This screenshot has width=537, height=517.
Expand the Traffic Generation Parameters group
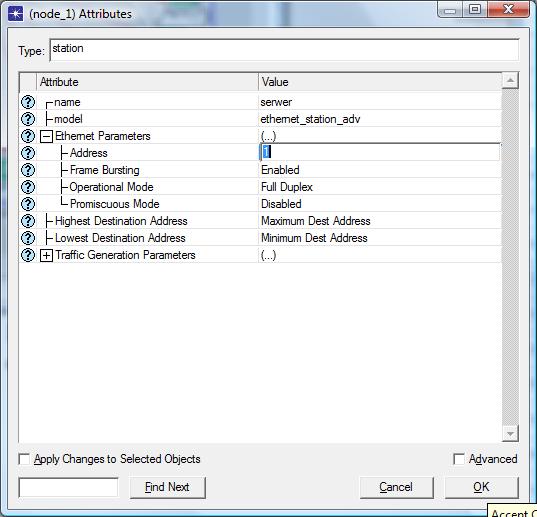click(x=46, y=256)
